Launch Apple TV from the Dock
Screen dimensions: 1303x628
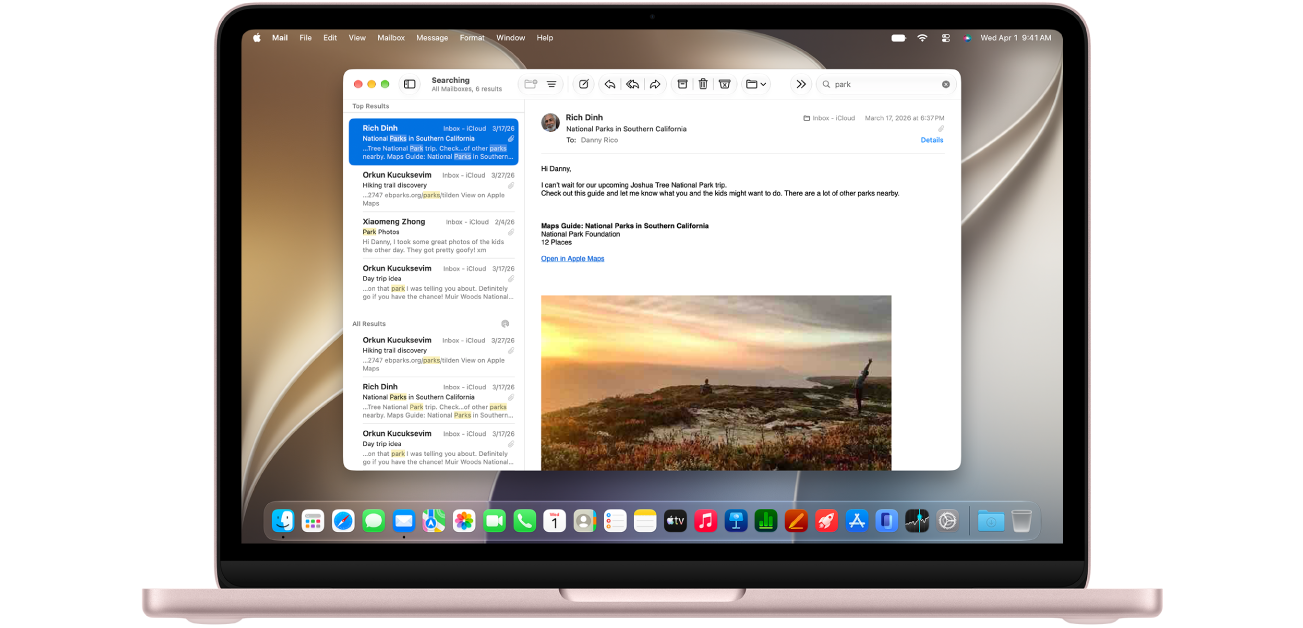pos(675,521)
